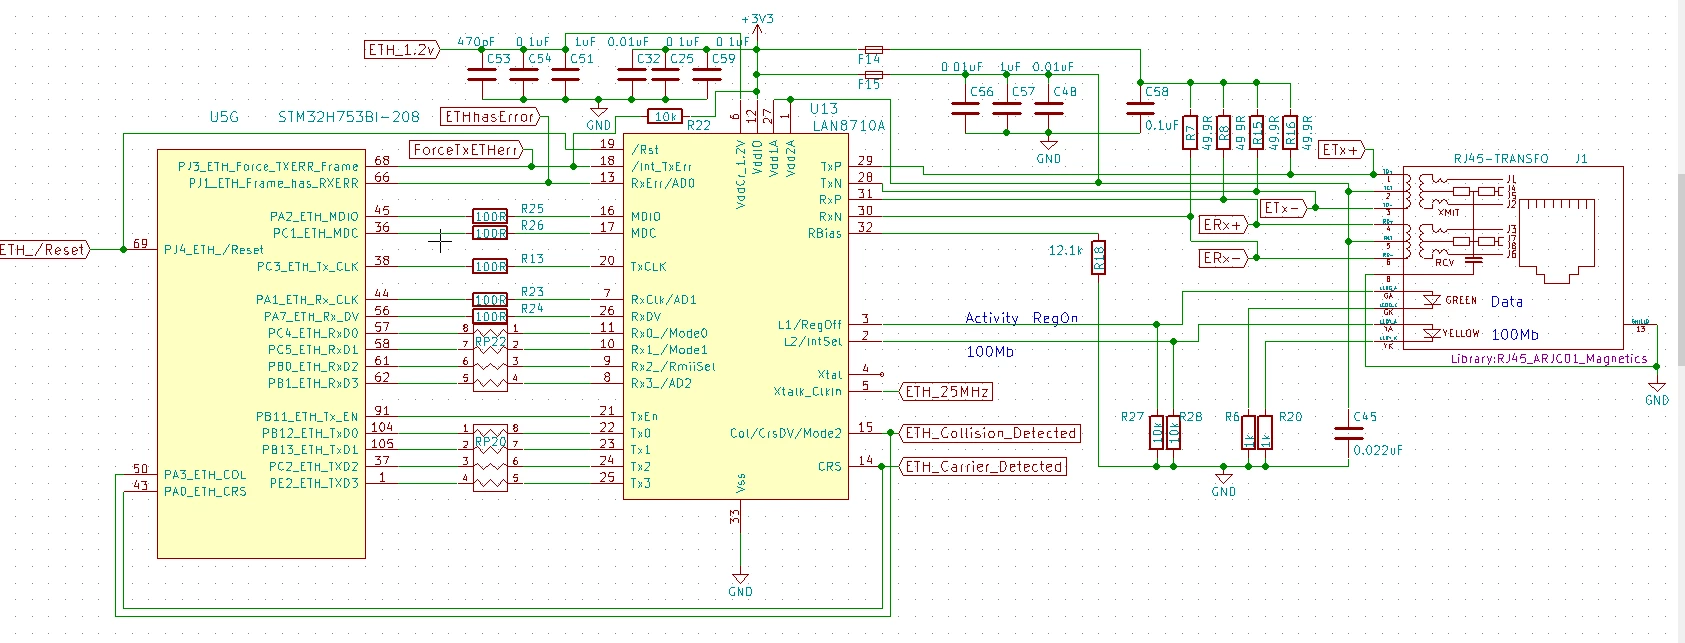Select the 10k resistor R22
This screenshot has width=1685, height=643.
(x=665, y=117)
